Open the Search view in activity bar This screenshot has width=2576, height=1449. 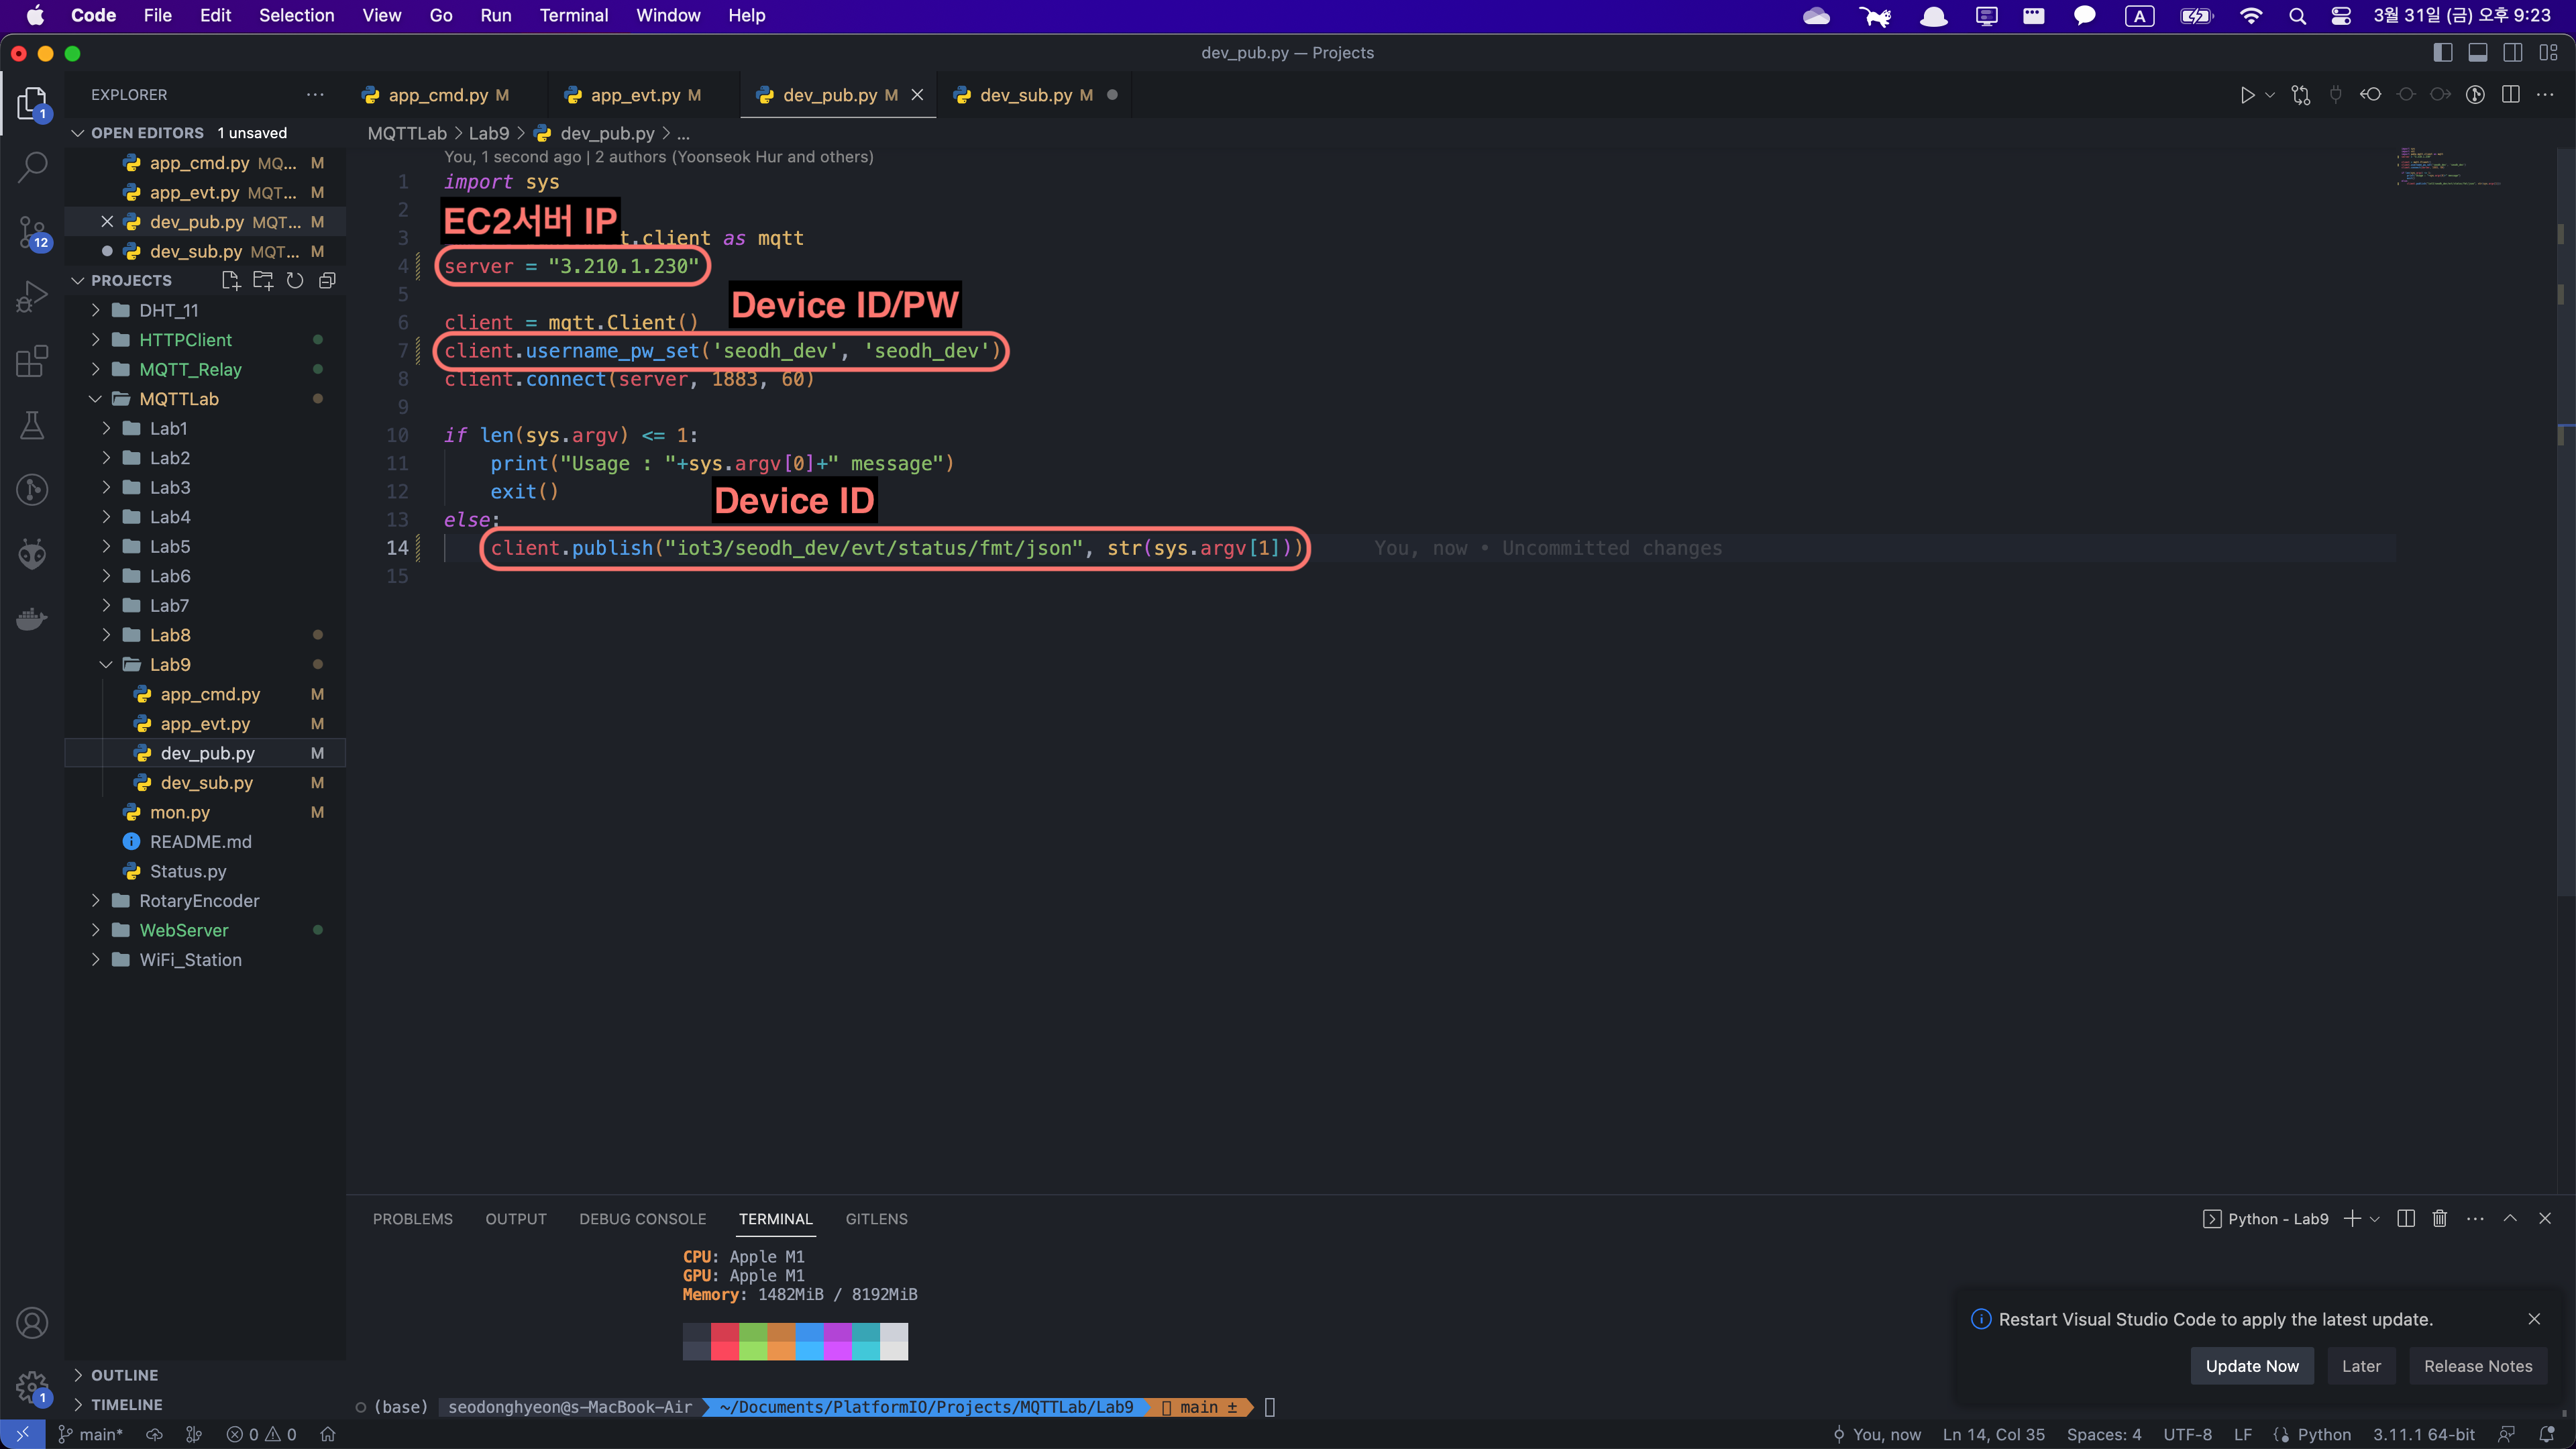32,166
